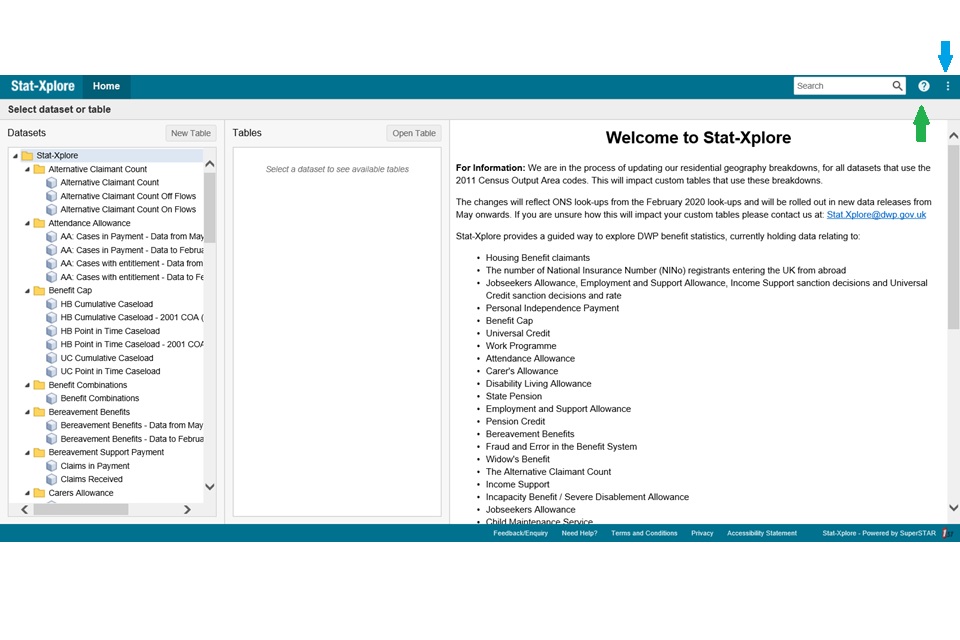Go to the Home tab

coord(106,86)
